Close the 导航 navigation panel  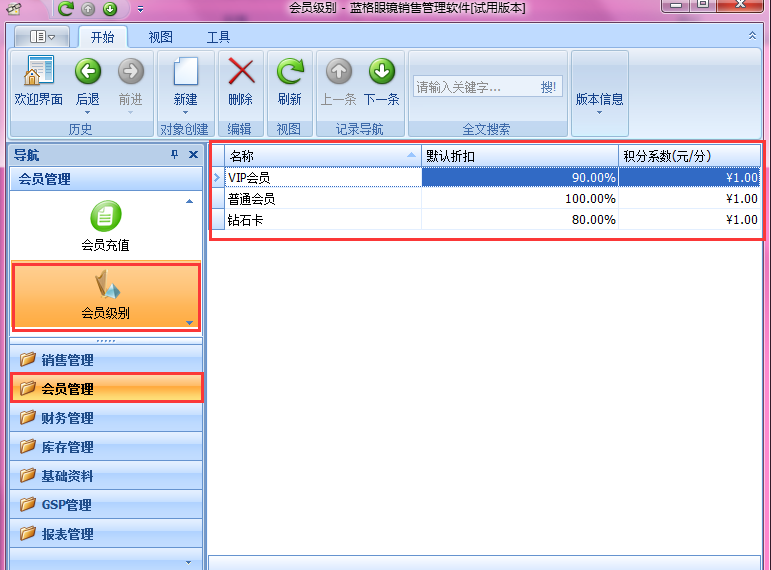click(x=193, y=155)
